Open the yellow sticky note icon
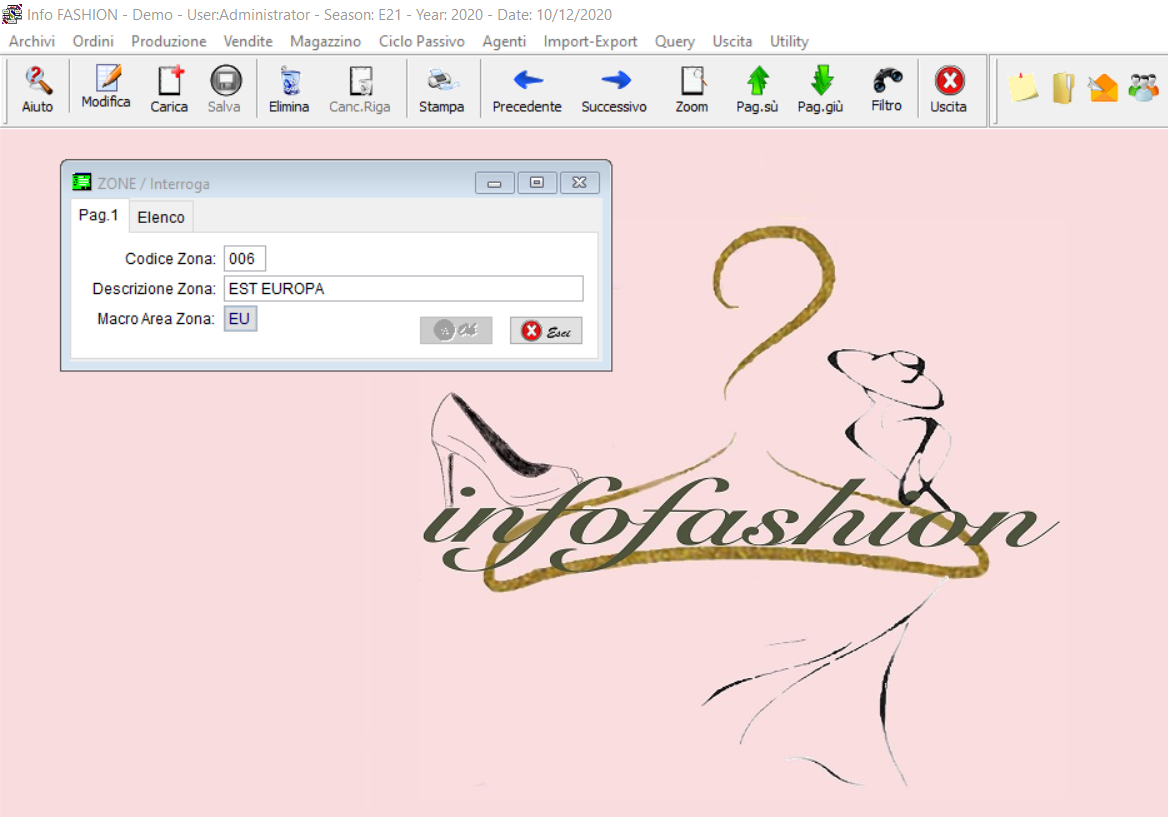This screenshot has height=817, width=1168. (x=1022, y=88)
